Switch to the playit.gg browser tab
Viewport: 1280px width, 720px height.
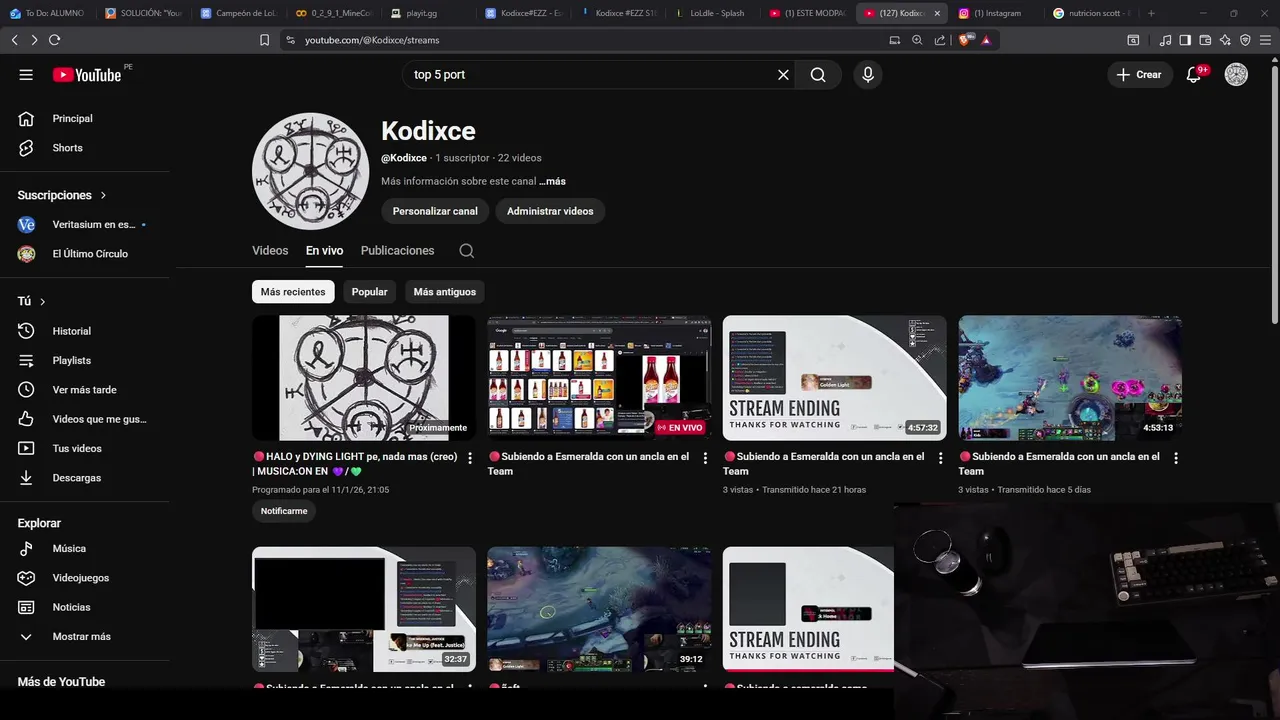(423, 13)
